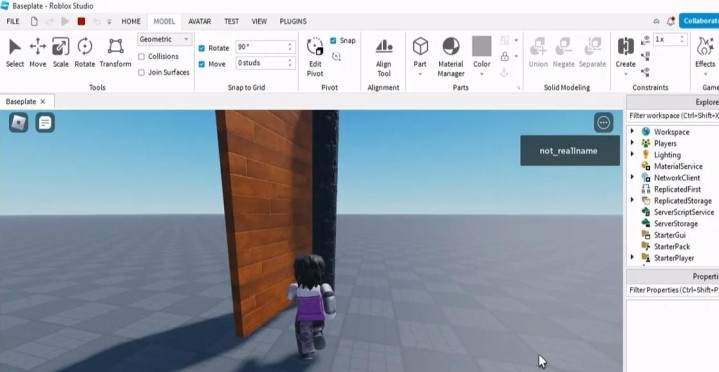Click the Collaborate button

point(699,21)
